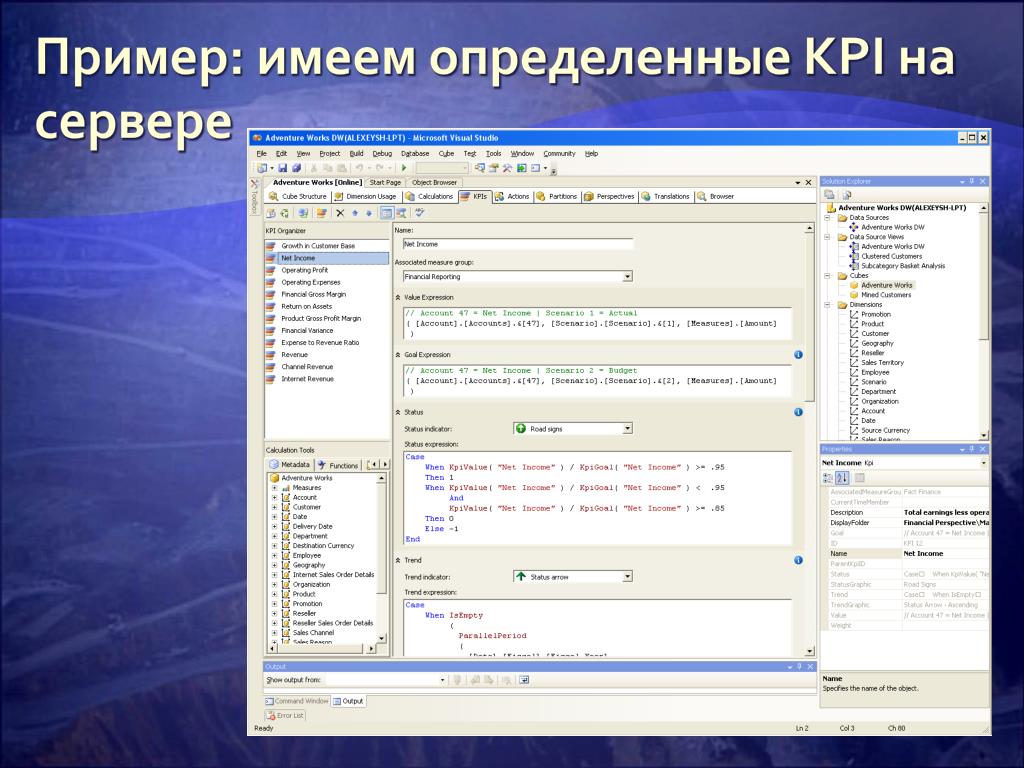Expand the Measures node in Metadata tree
The image size is (1024, 768).
point(274,488)
